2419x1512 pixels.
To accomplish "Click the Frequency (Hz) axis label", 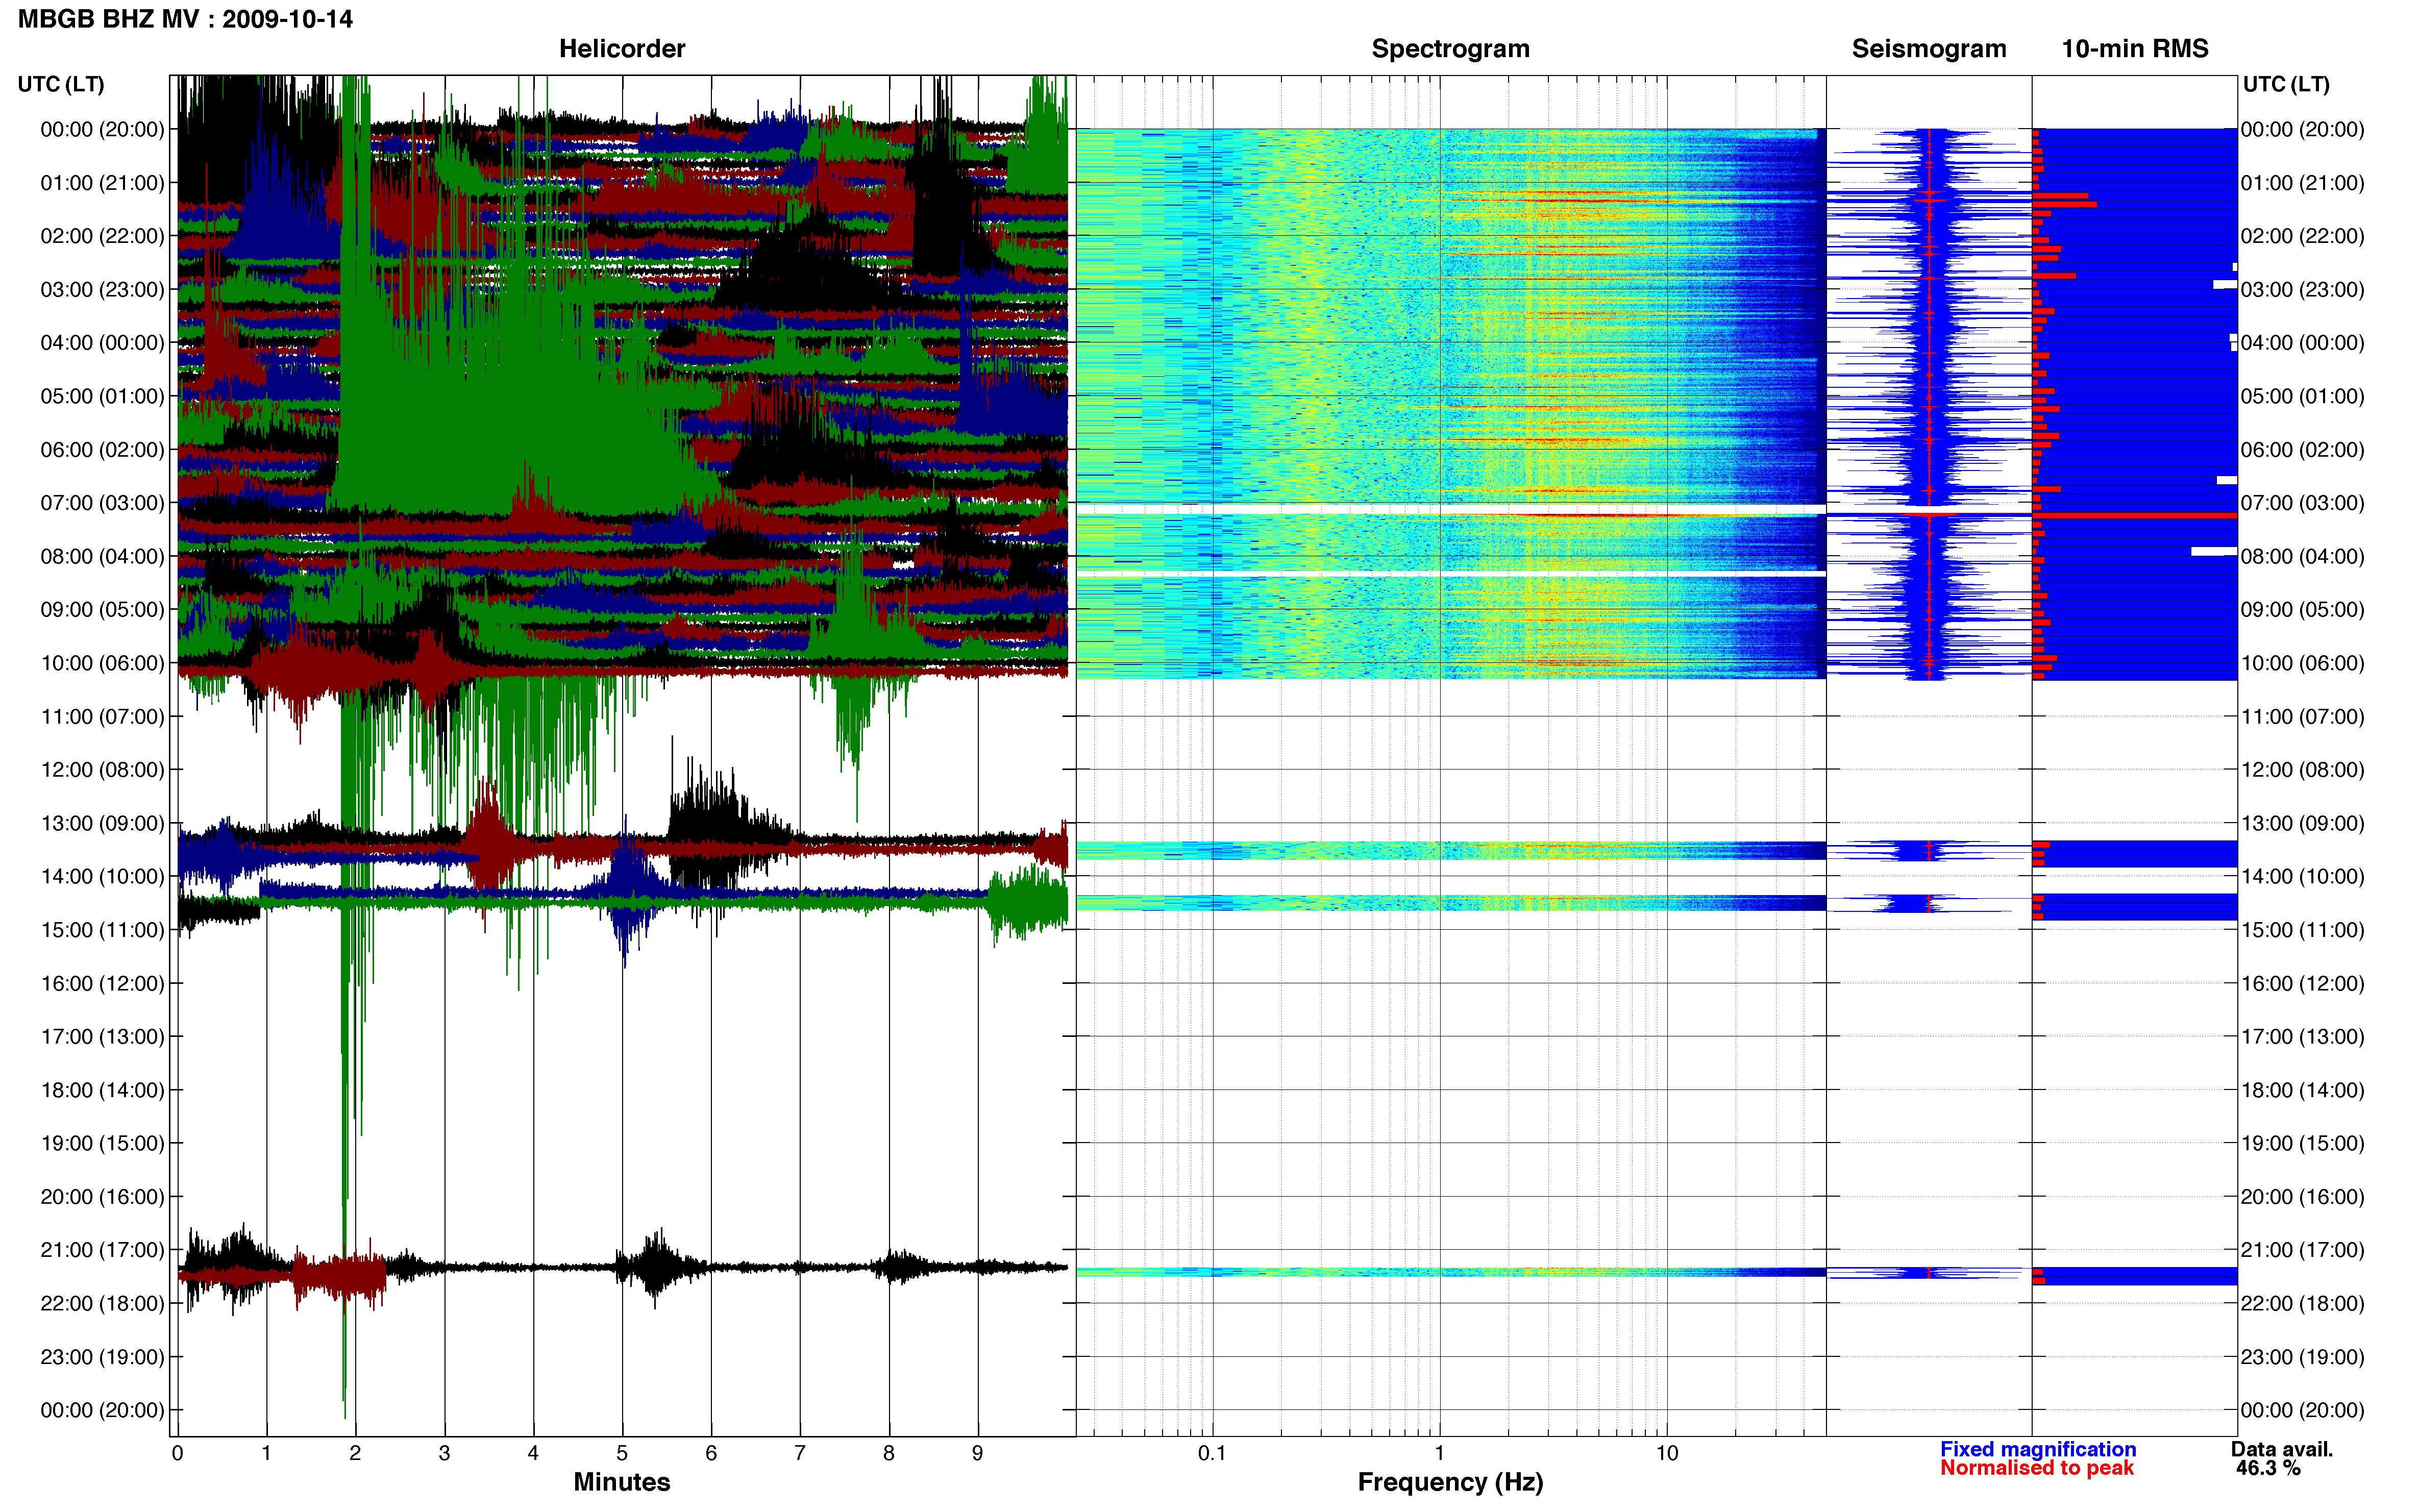I will [x=1450, y=1482].
